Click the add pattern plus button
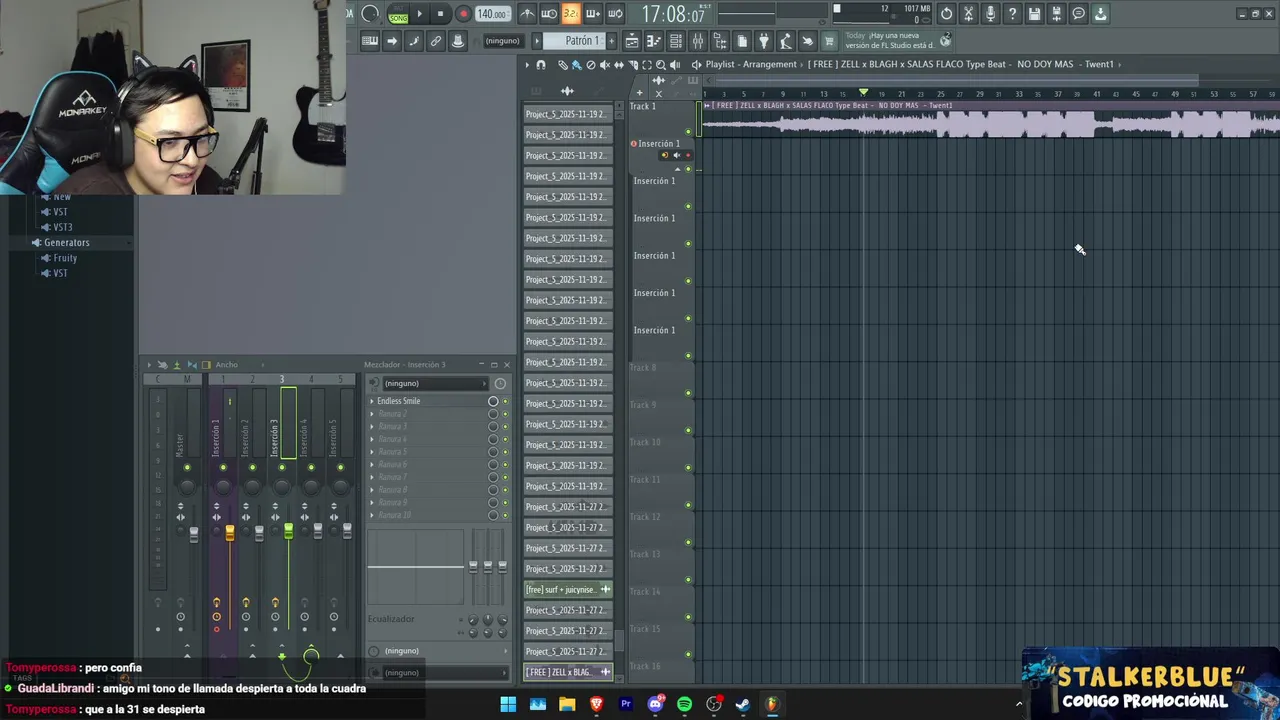Screen dimensions: 1280x720 tap(611, 41)
